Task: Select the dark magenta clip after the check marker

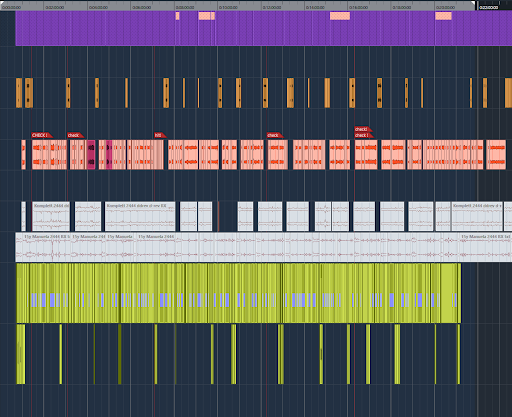Action: pos(91,155)
